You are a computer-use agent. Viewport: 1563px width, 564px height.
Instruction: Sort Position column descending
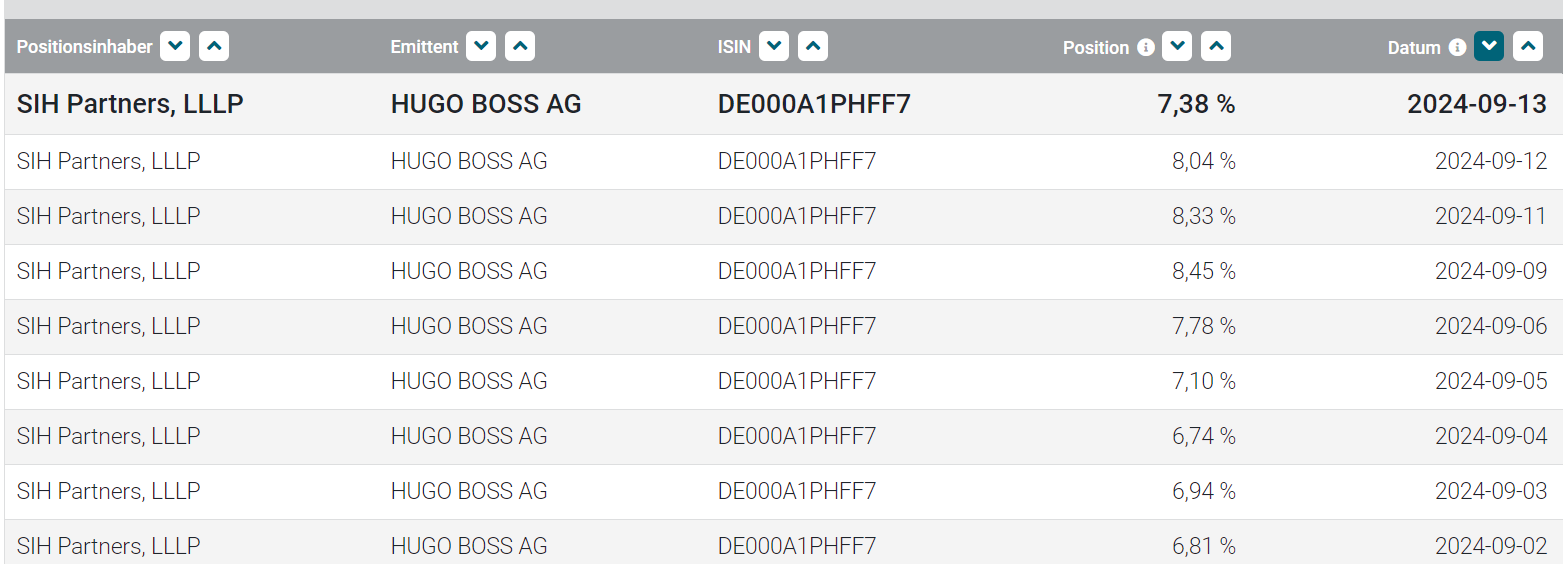1177,46
